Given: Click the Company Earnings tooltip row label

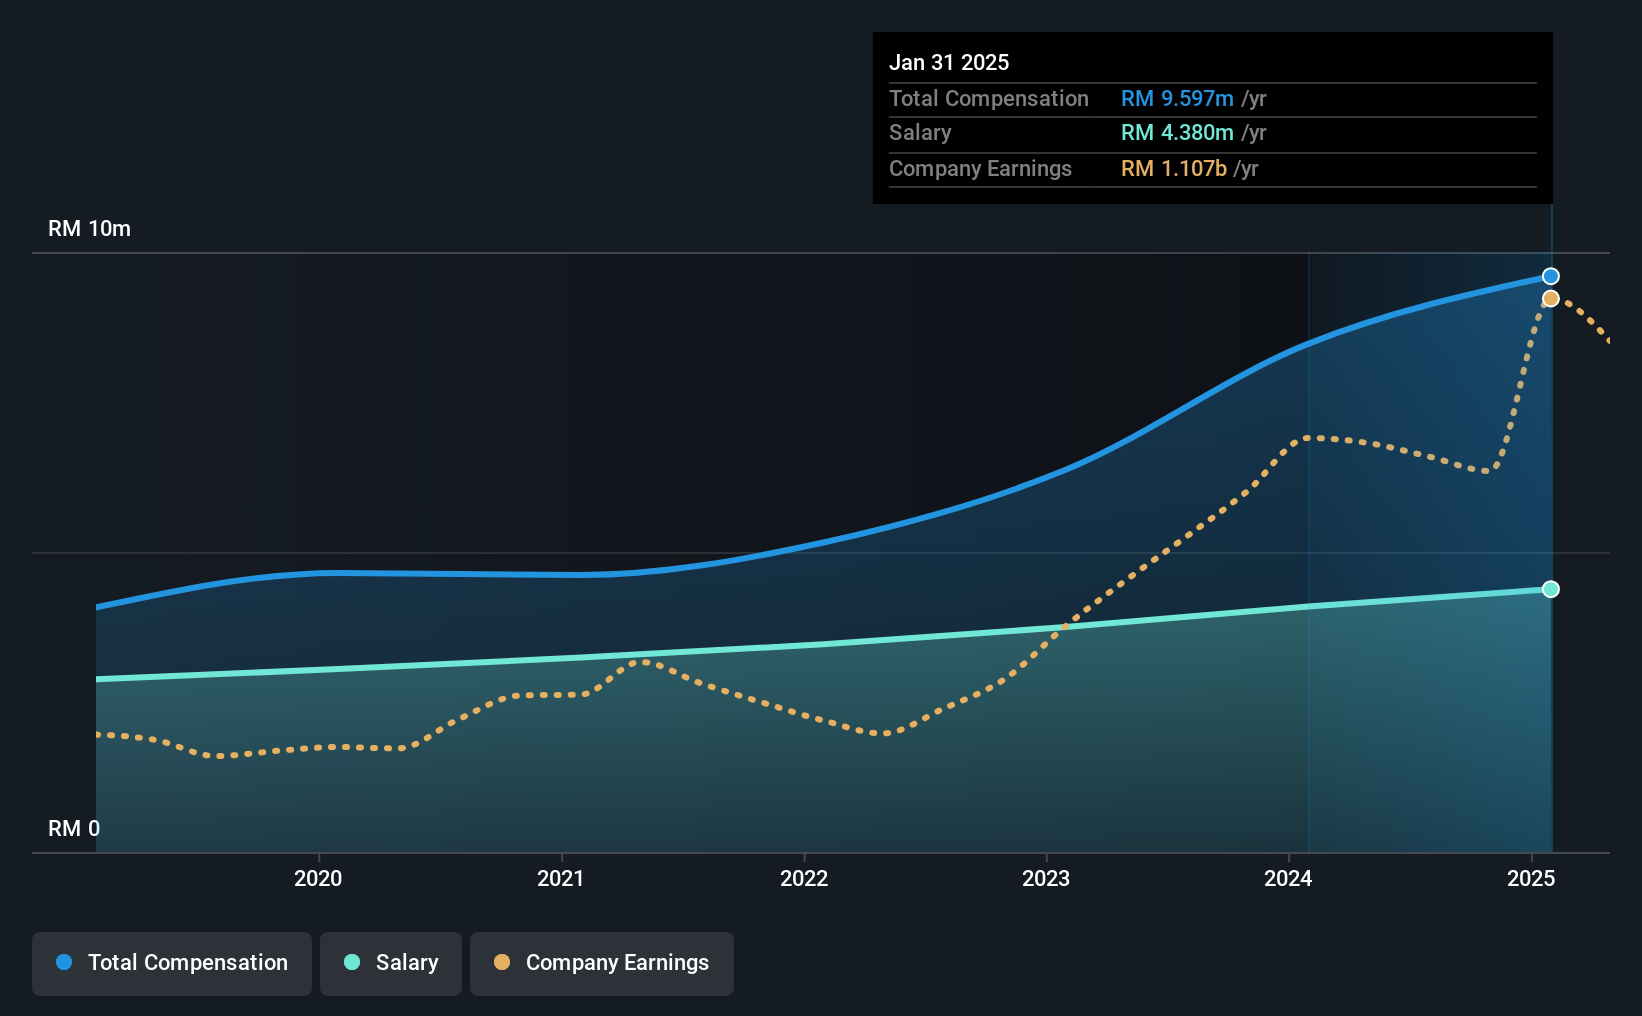Looking at the screenshot, I should pyautogui.click(x=980, y=168).
